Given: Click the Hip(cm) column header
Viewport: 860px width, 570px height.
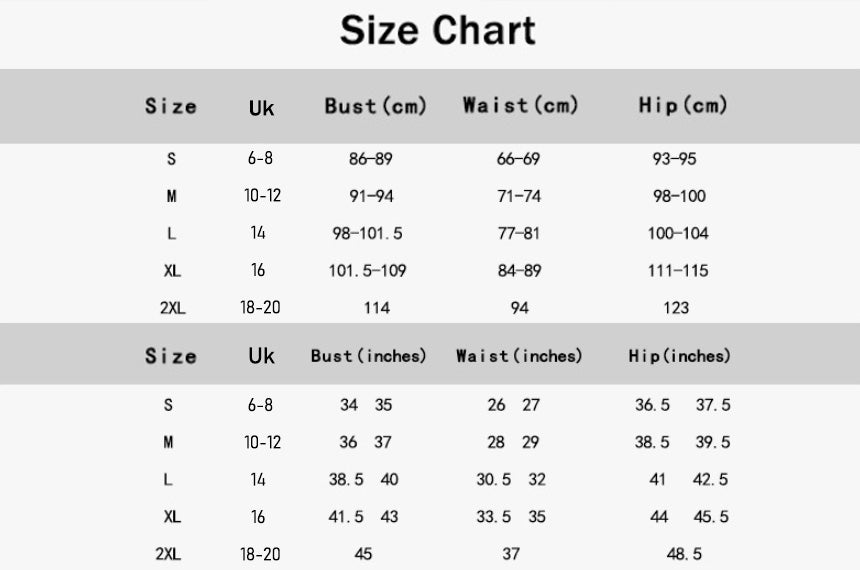Looking at the screenshot, I should [683, 106].
